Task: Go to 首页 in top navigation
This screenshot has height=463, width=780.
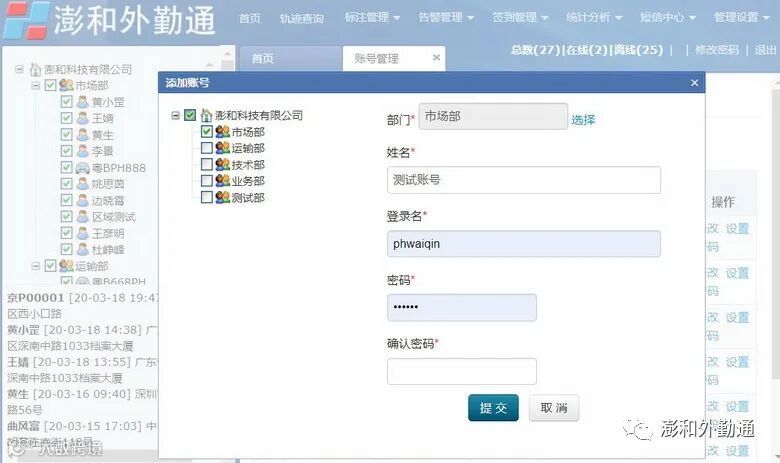Action: (x=250, y=18)
